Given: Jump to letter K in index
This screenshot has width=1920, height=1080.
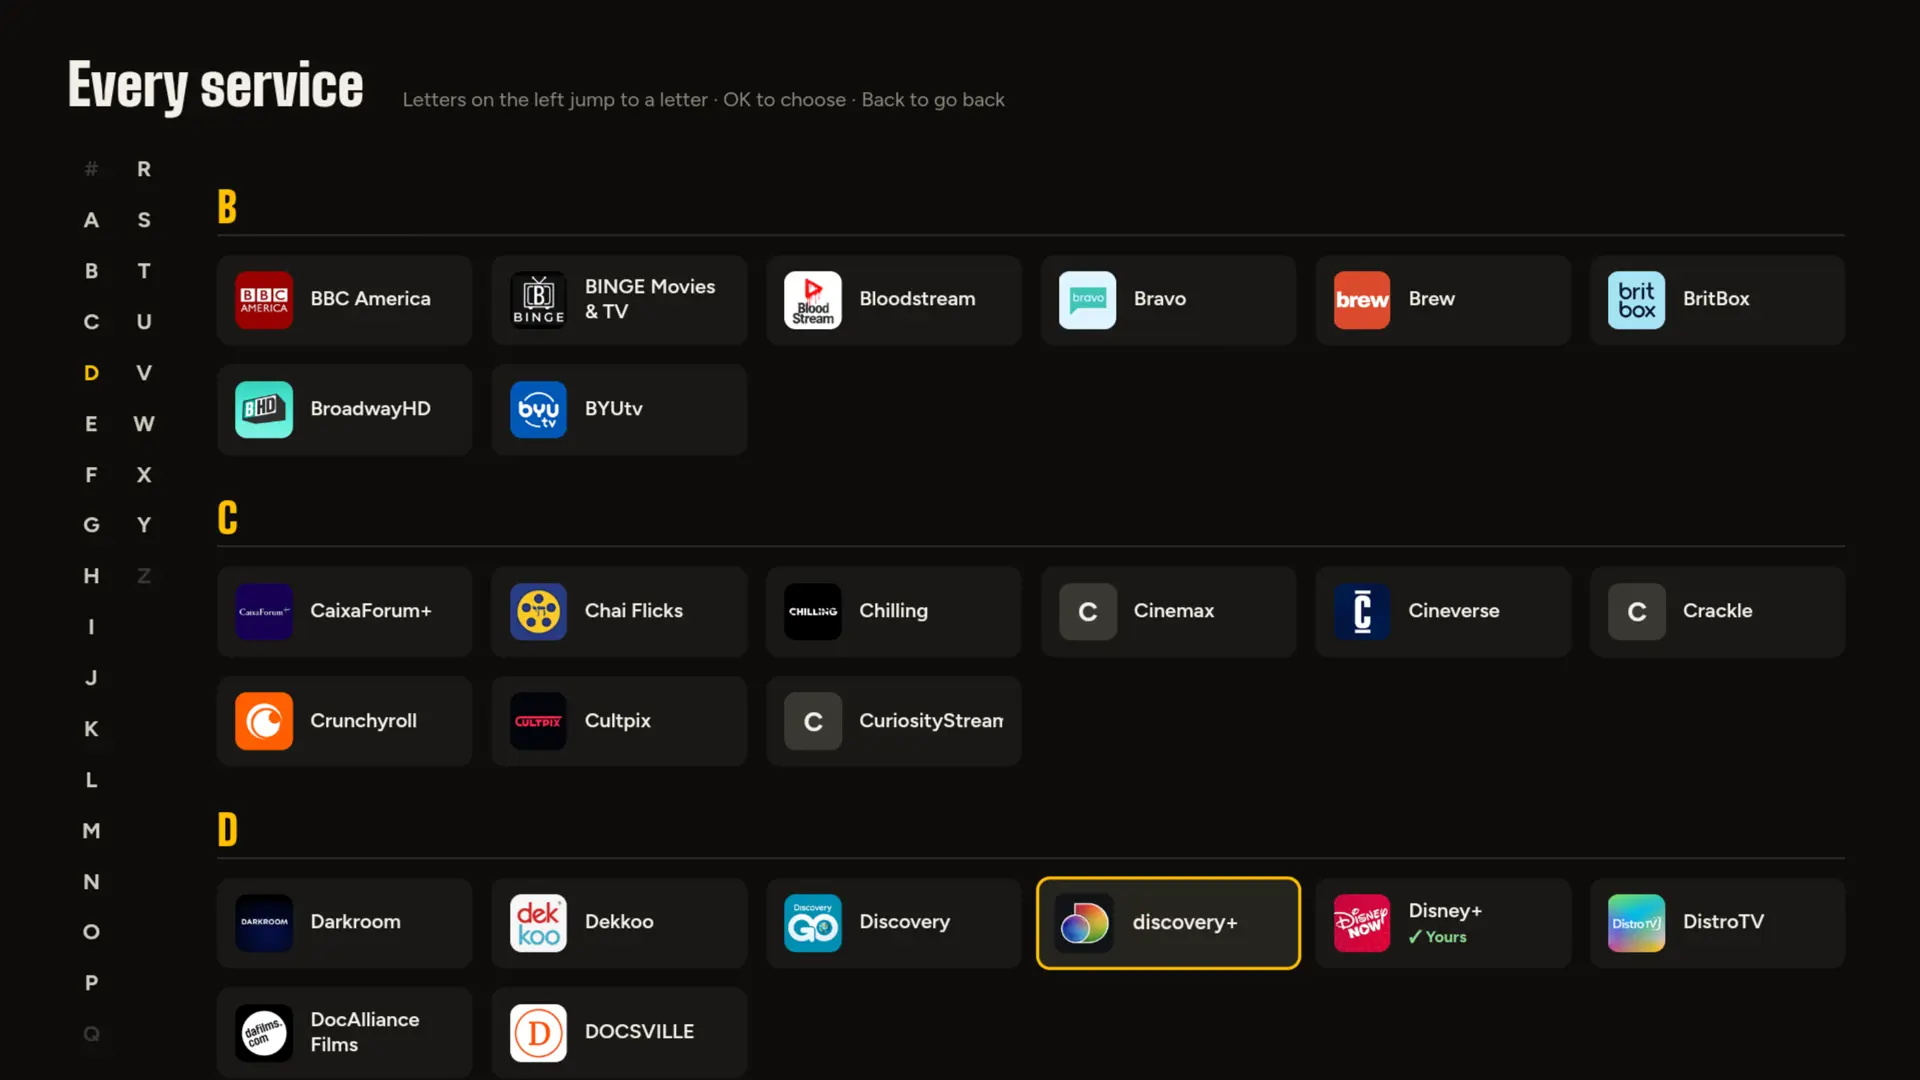Looking at the screenshot, I should (x=91, y=729).
